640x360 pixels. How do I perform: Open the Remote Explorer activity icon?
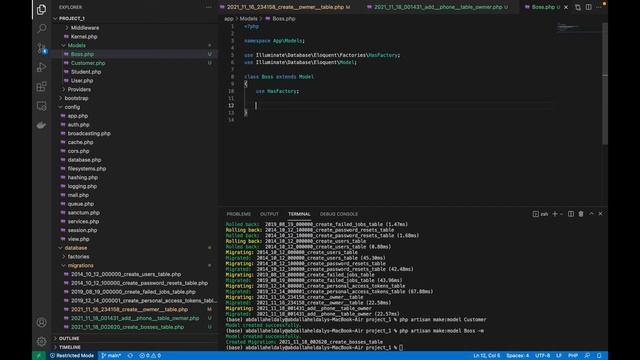click(41, 106)
